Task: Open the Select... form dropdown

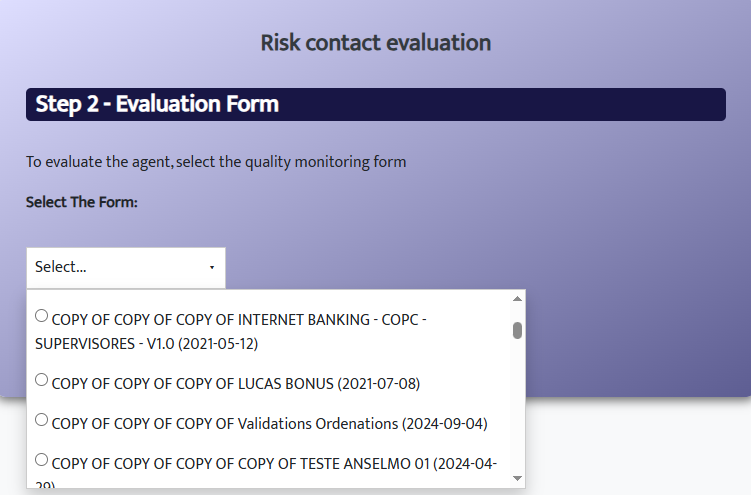Action: click(125, 267)
